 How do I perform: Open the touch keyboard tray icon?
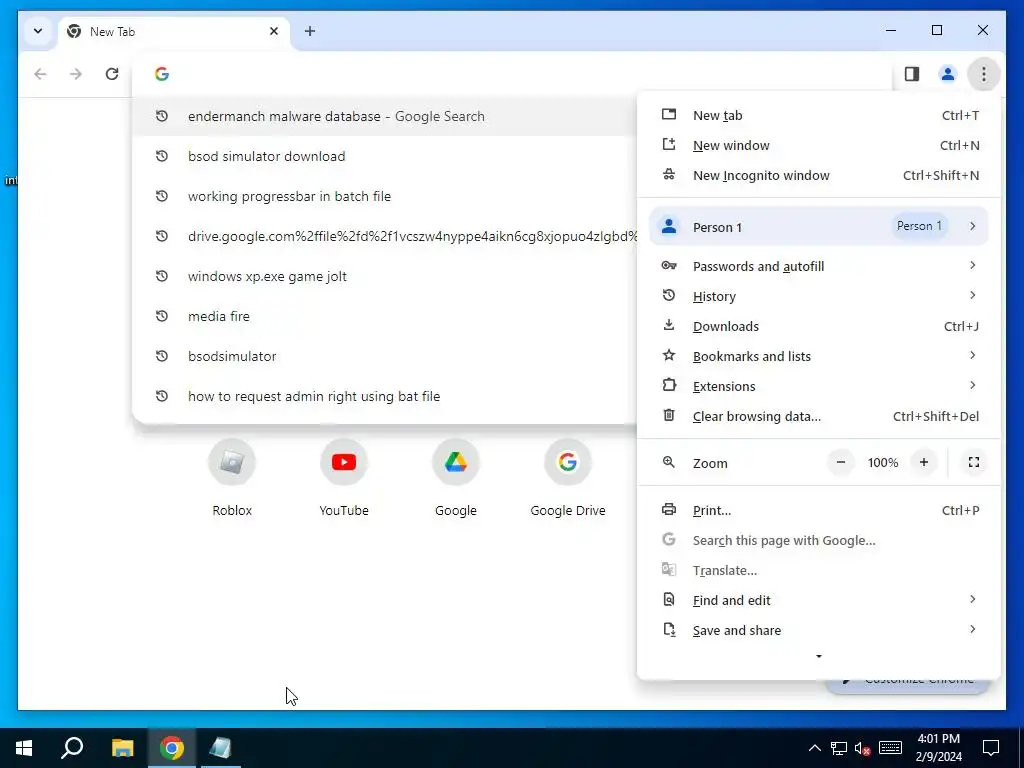point(890,748)
